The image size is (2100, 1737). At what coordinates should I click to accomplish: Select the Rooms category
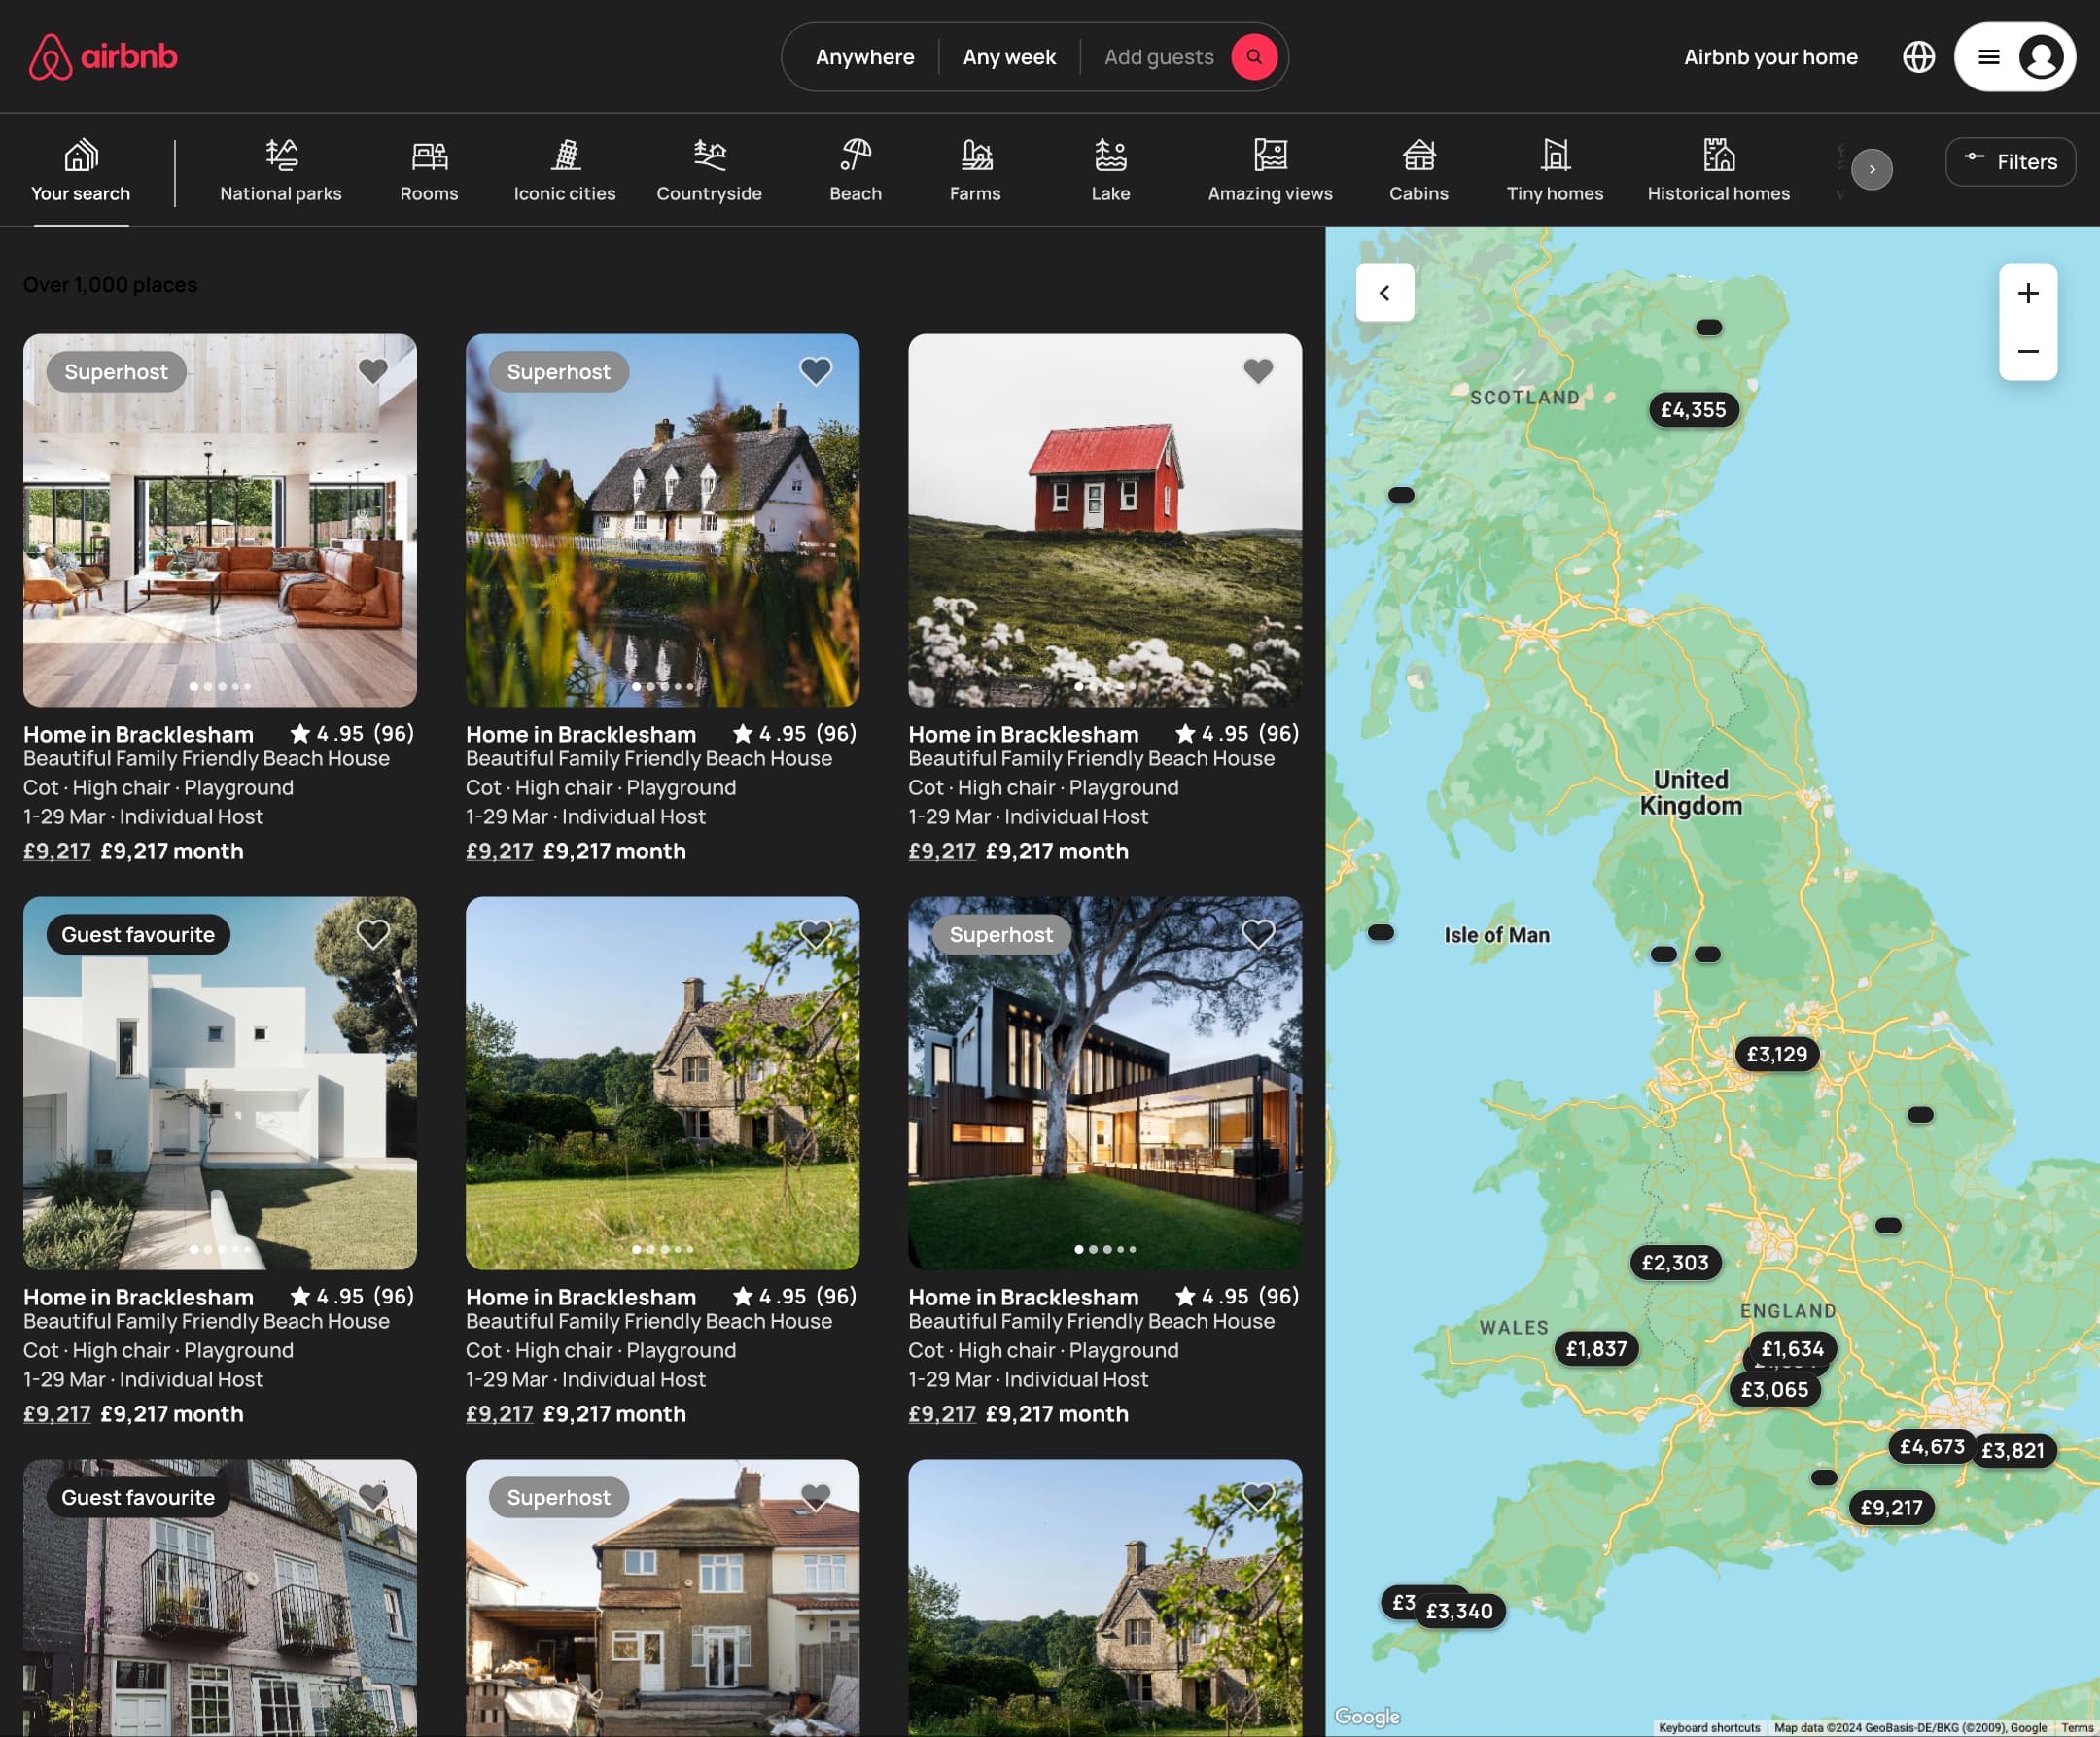coord(429,171)
